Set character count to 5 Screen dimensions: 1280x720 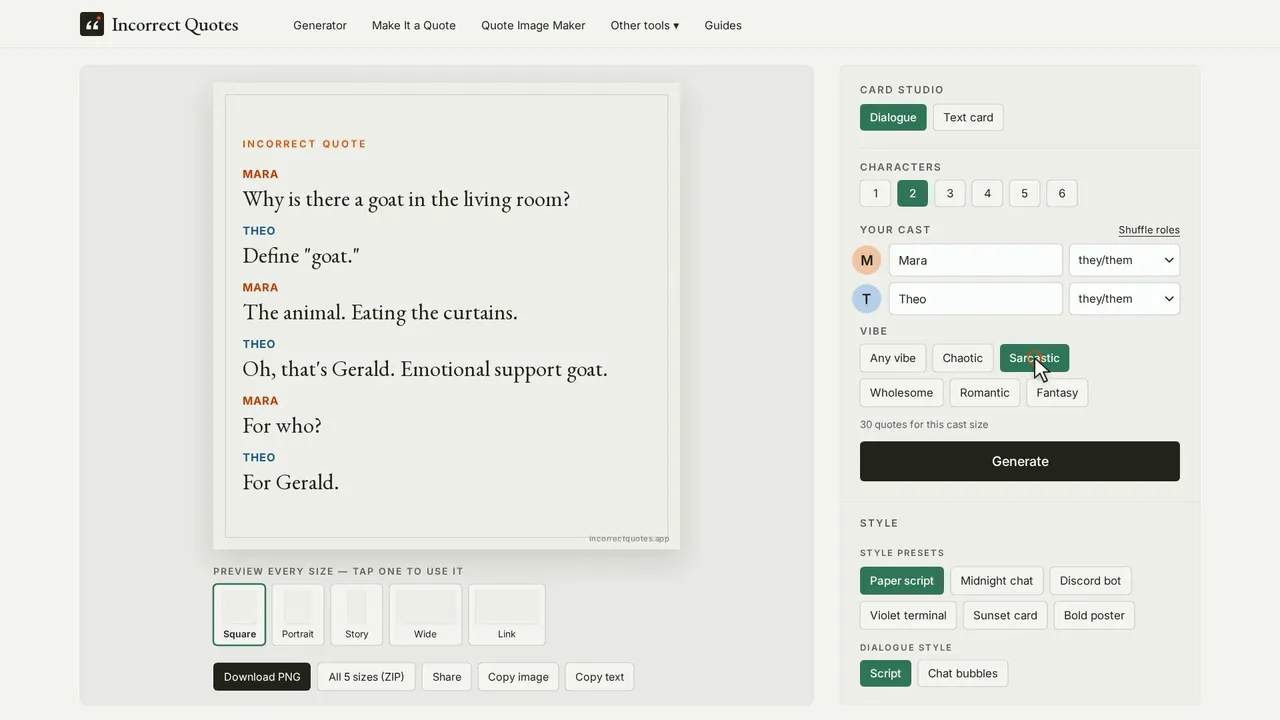pos(1024,193)
